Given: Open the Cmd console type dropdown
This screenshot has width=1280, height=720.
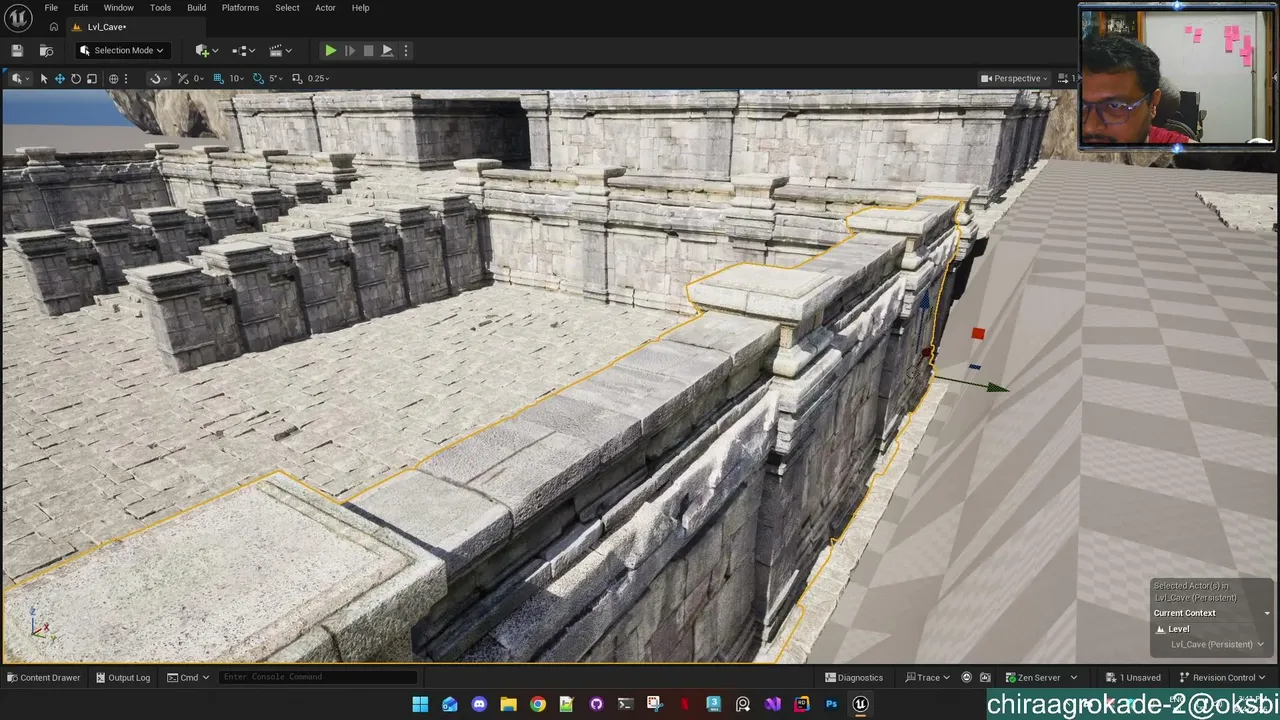Looking at the screenshot, I should tap(188, 678).
